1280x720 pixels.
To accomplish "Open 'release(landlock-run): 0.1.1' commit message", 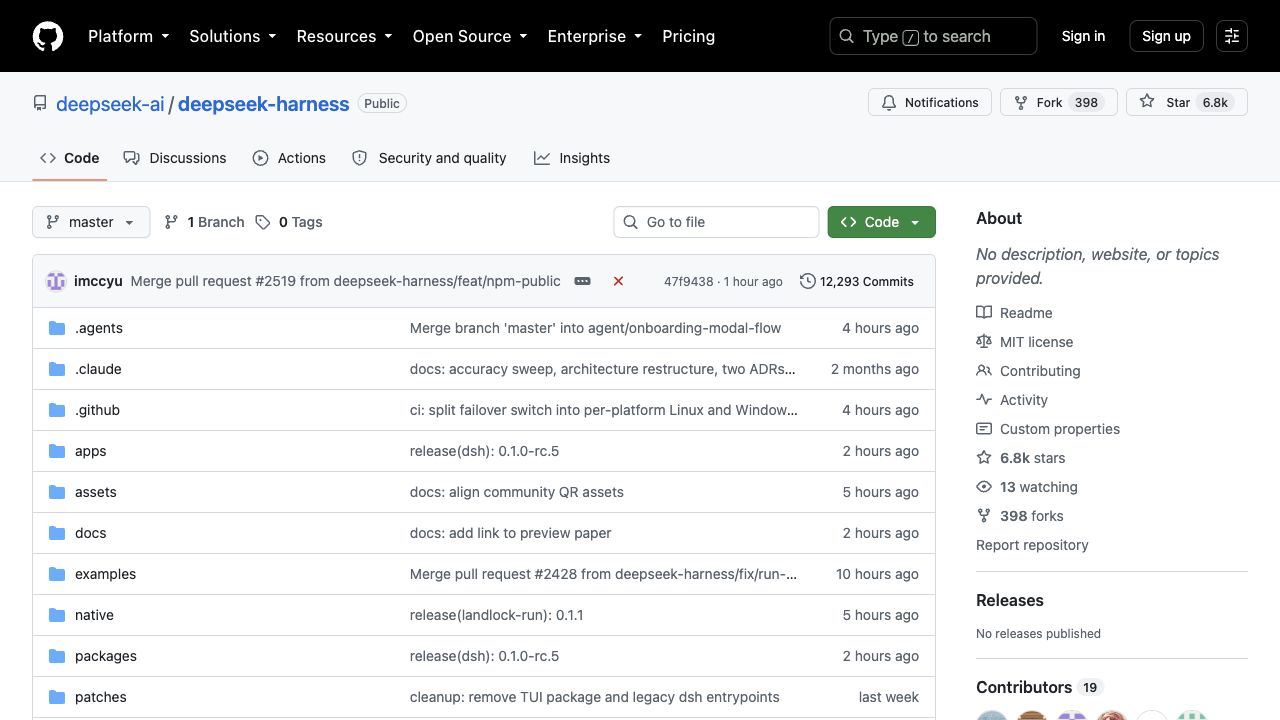I will coord(496,615).
